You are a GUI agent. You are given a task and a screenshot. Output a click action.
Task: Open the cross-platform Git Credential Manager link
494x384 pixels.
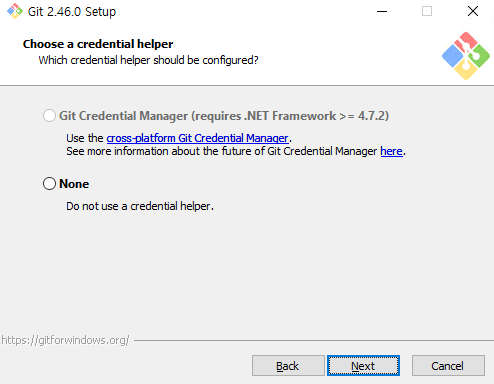point(197,138)
